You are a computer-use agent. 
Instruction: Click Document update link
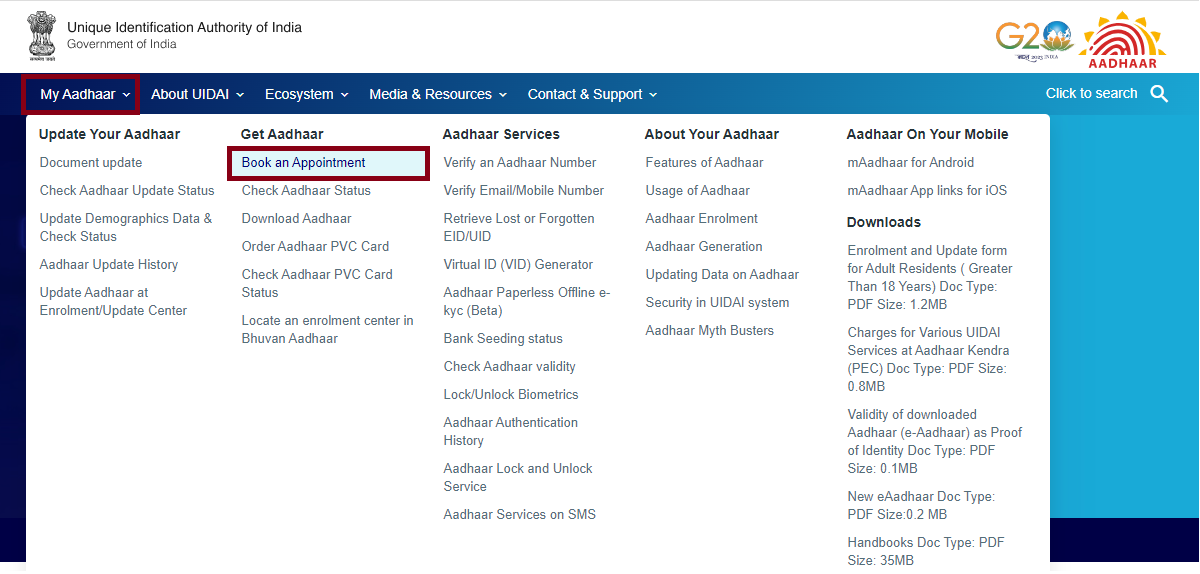[x=91, y=163]
